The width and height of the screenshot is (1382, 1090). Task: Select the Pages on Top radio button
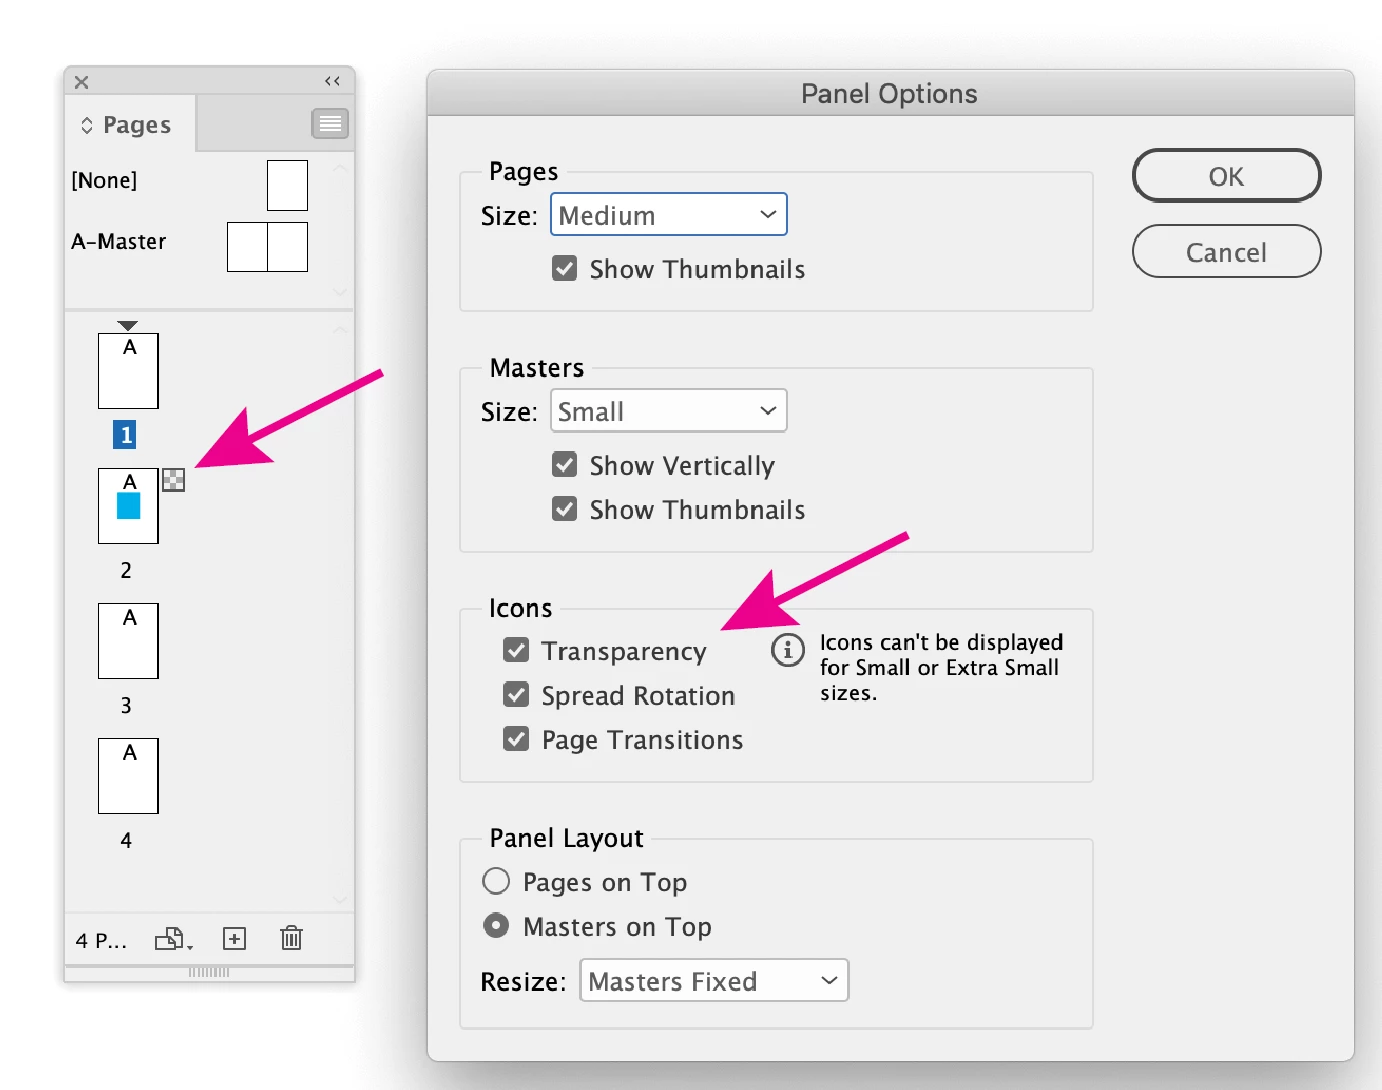tap(496, 881)
